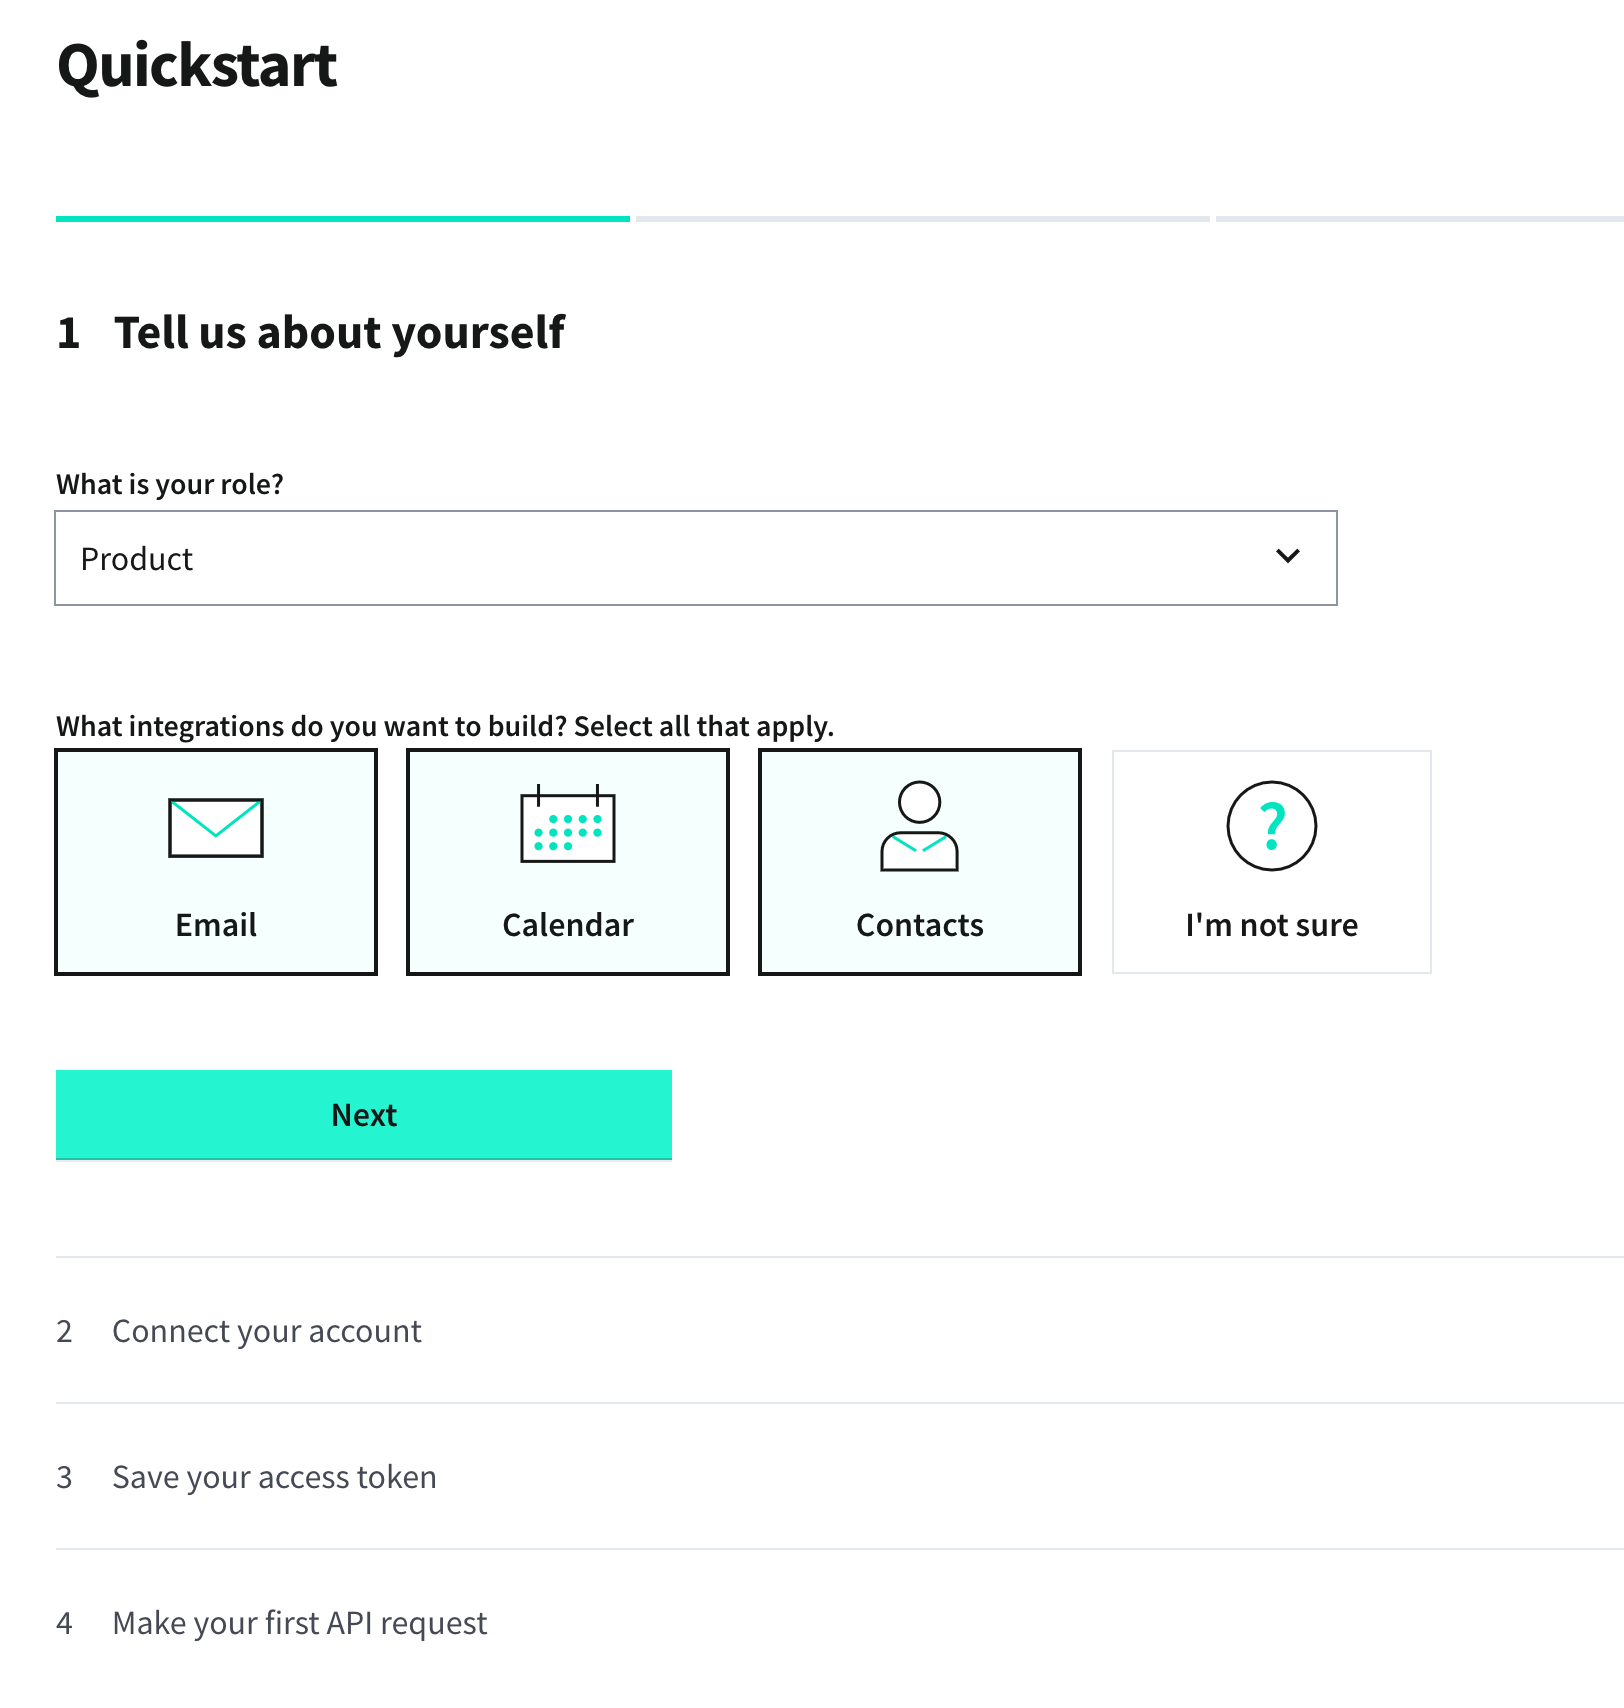The image size is (1624, 1708).
Task: Click the question mark icon
Action: [x=1271, y=827]
